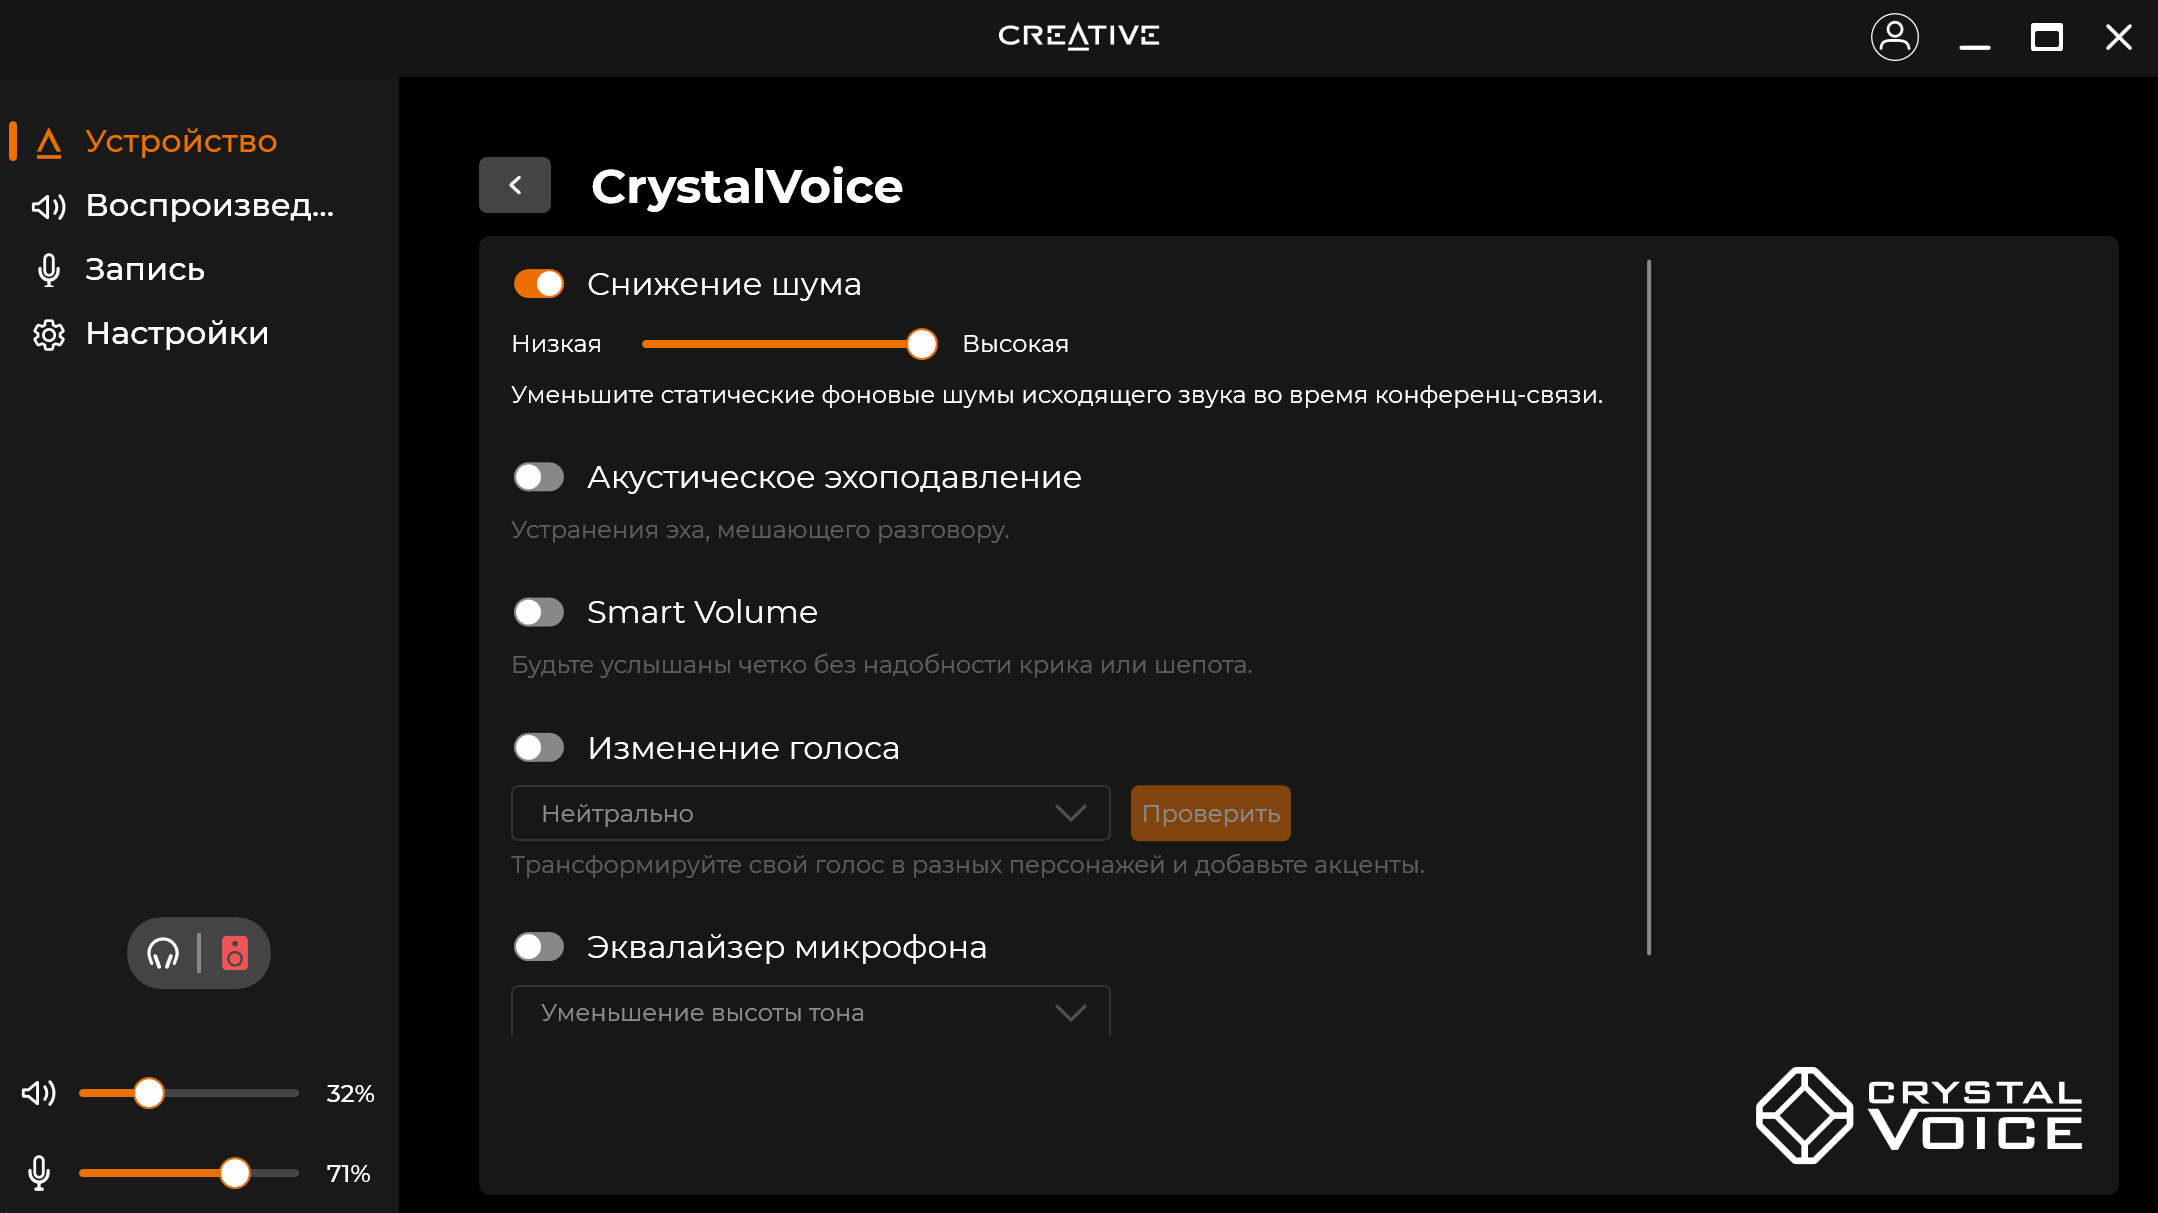This screenshot has height=1213, width=2158.
Task: Click the CrystalVoice logo in the corner
Action: pos(1918,1116)
